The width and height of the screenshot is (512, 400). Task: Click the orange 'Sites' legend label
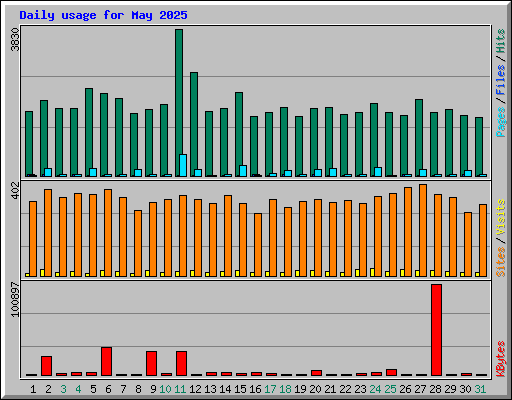coord(500,262)
